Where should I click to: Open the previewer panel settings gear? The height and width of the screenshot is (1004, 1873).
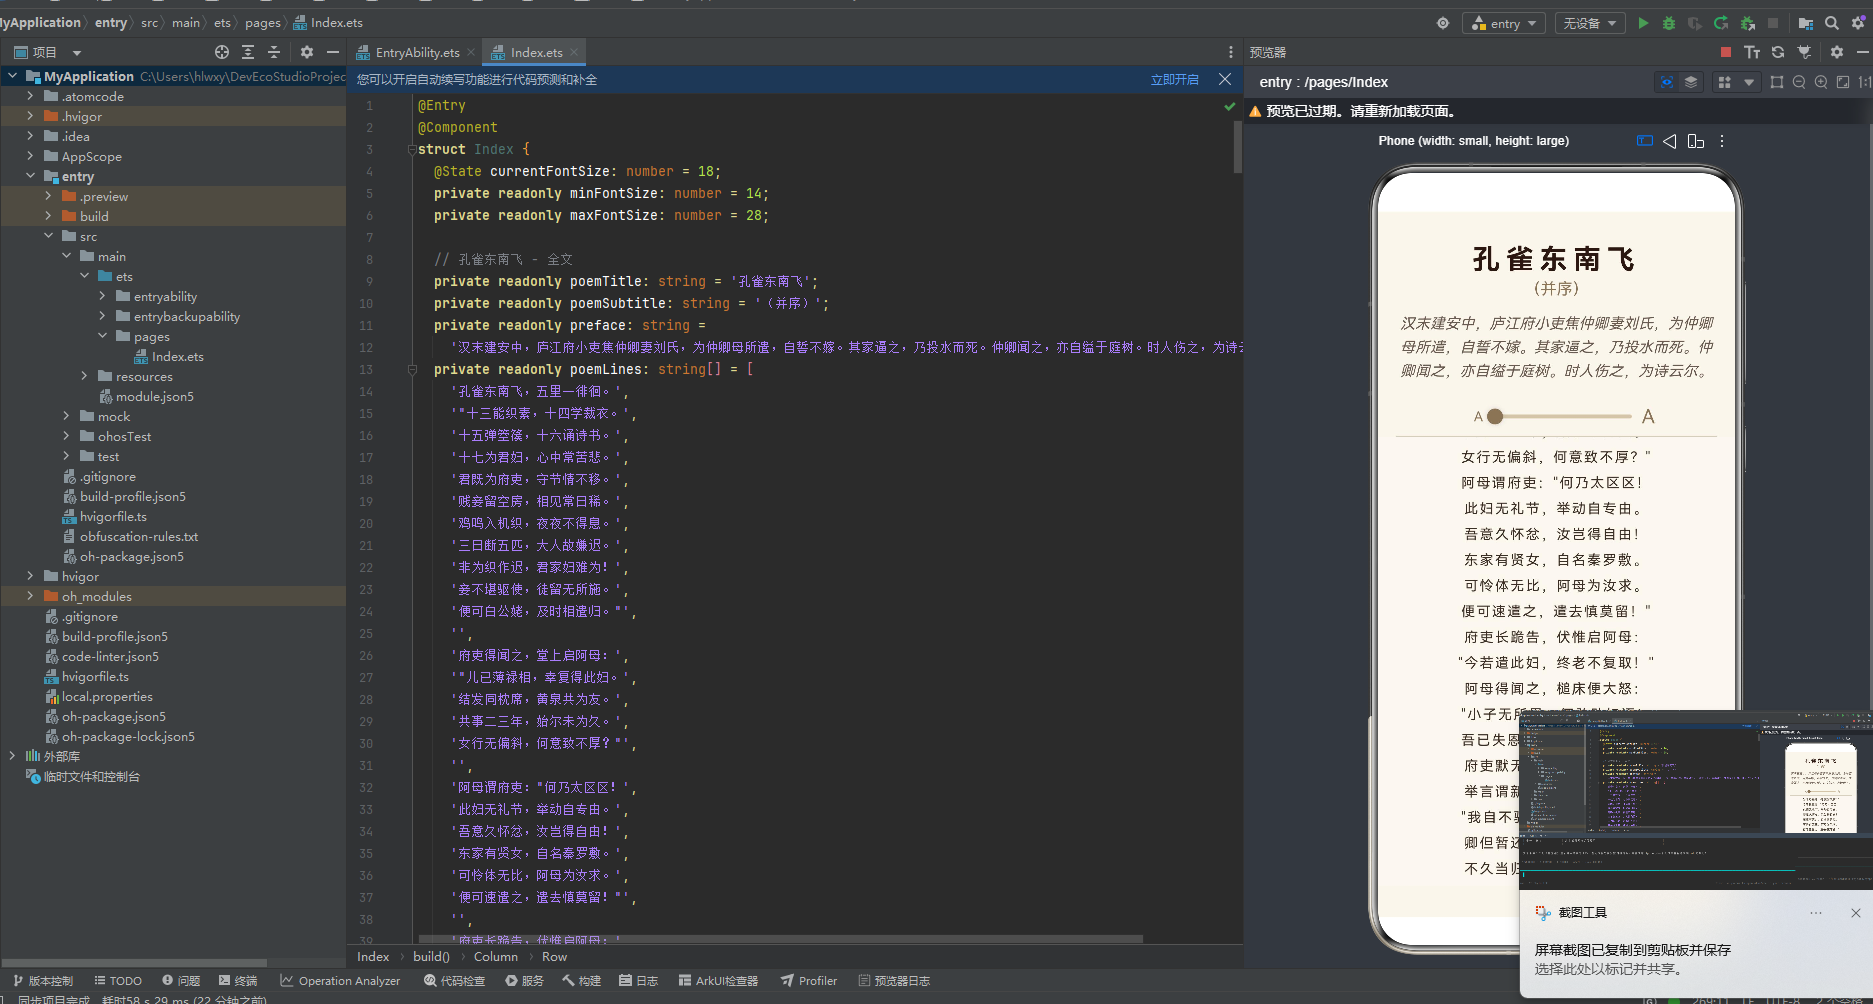(1837, 52)
